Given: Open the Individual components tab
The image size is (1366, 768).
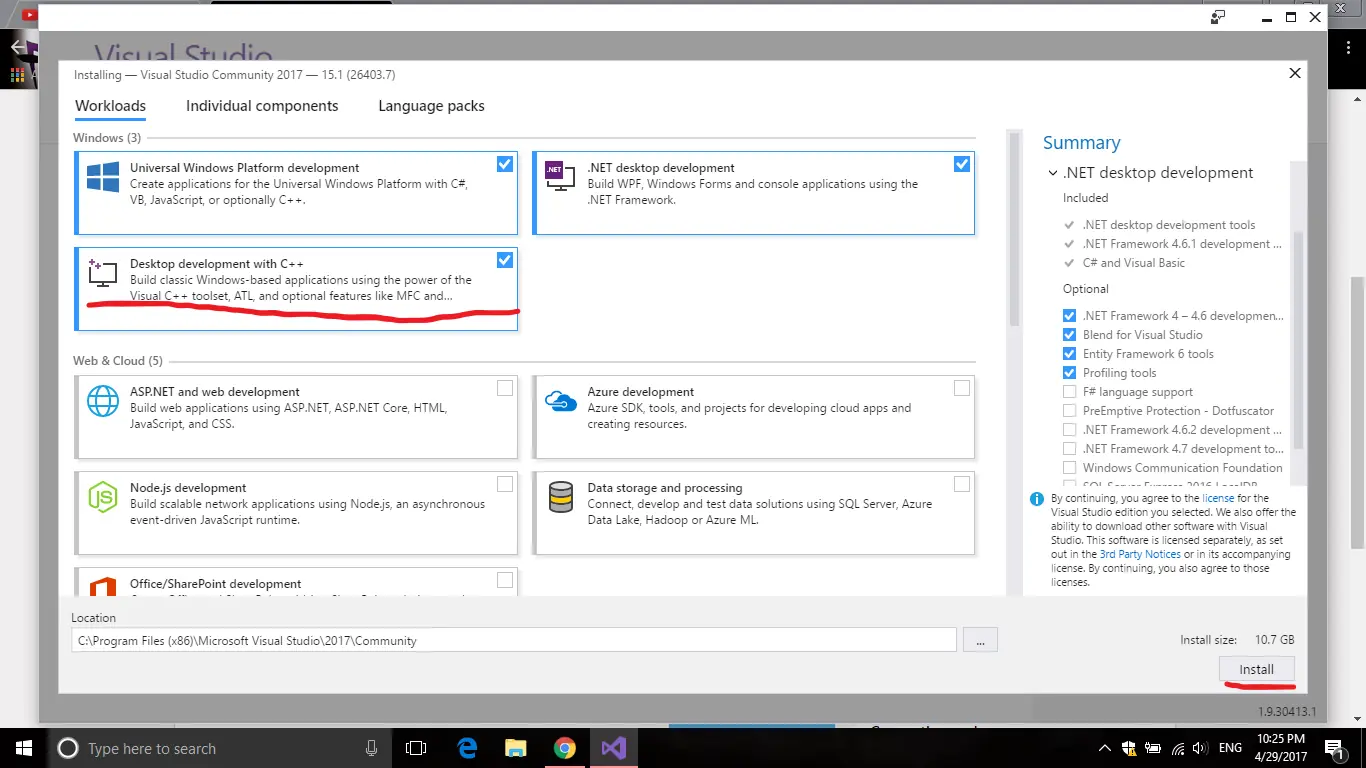Looking at the screenshot, I should (x=262, y=106).
